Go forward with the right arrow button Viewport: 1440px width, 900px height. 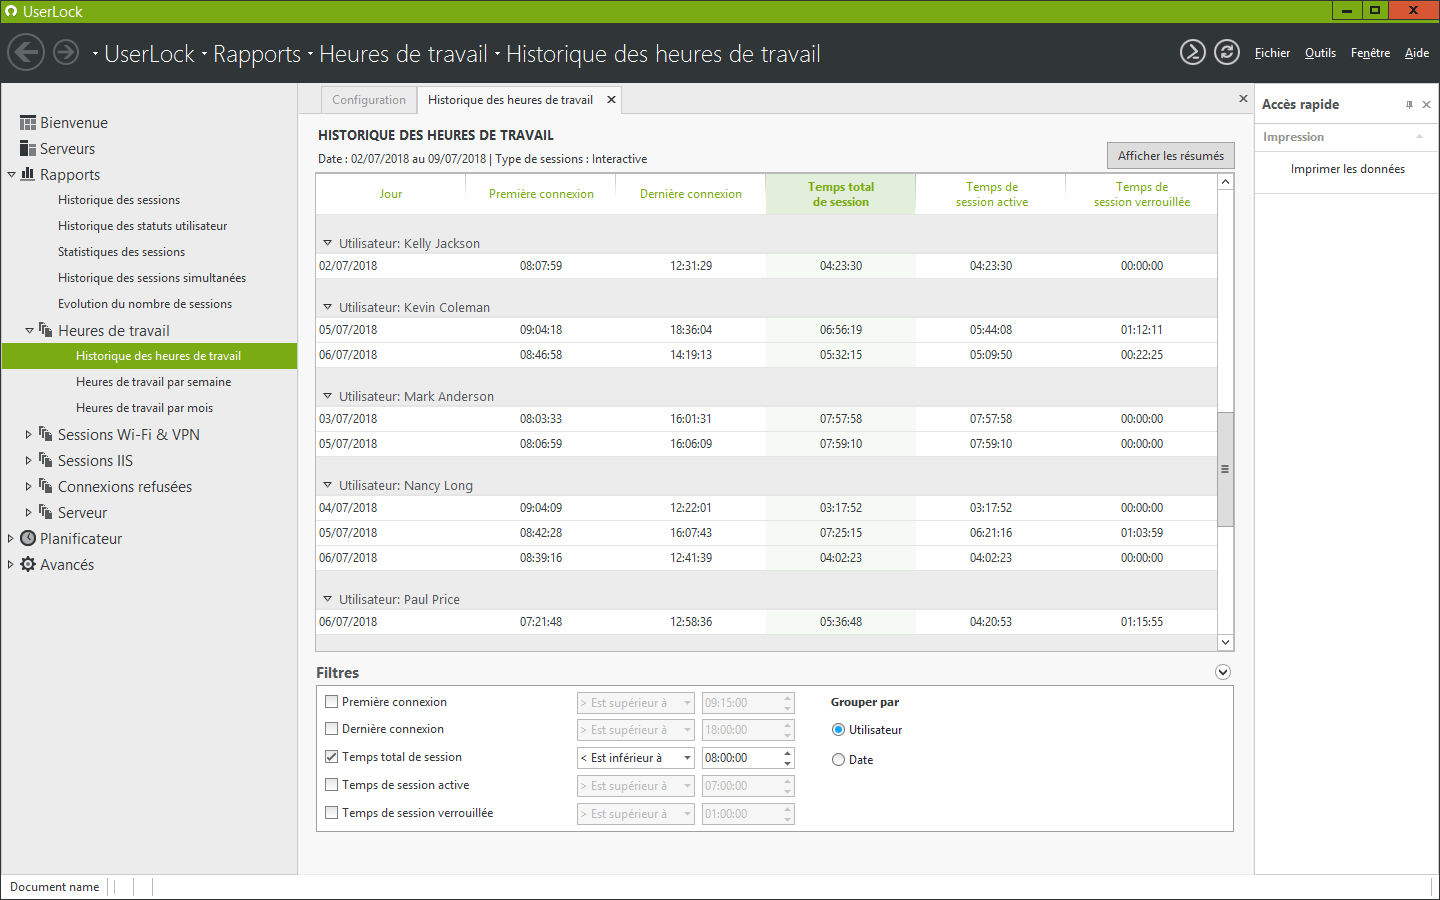(x=66, y=52)
